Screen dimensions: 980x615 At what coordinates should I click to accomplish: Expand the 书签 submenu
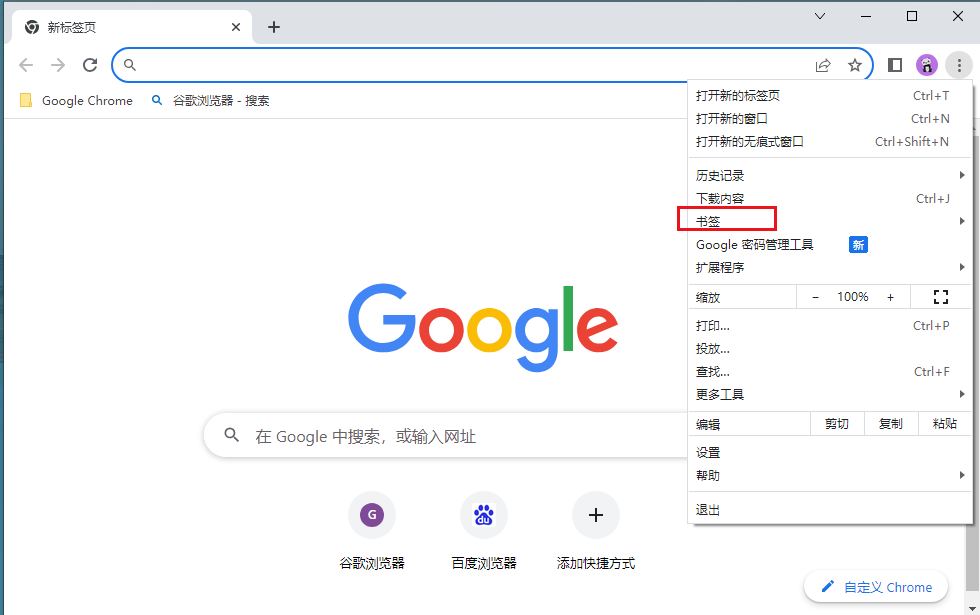tap(830, 221)
